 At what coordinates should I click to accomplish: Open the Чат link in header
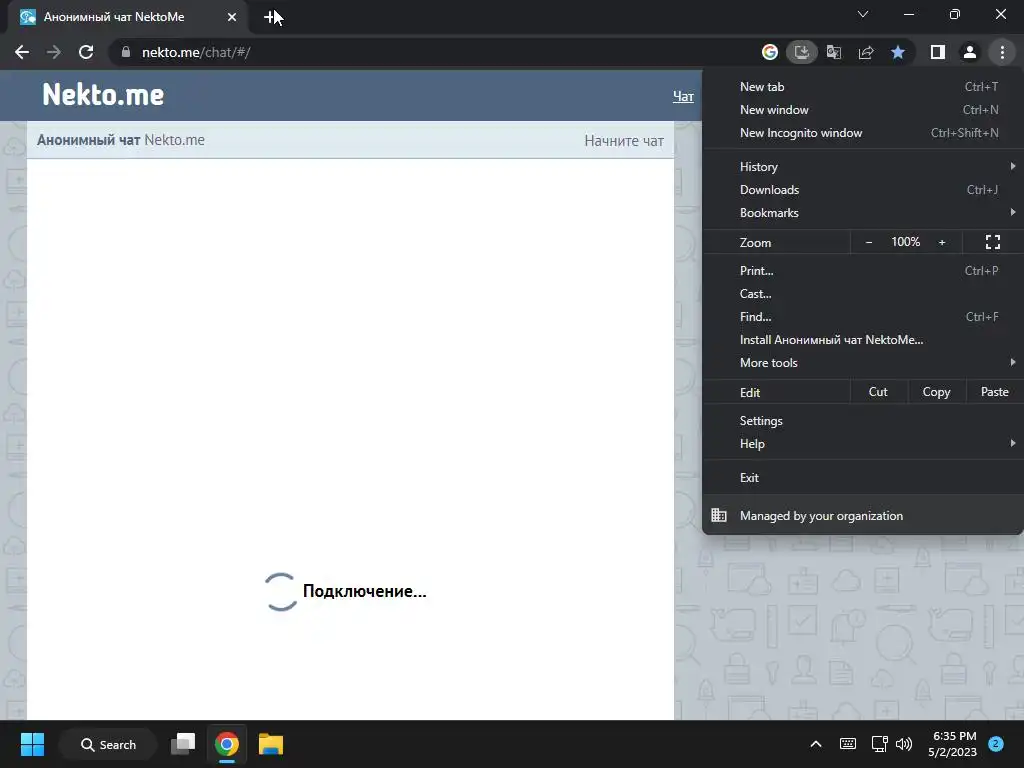[x=683, y=96]
